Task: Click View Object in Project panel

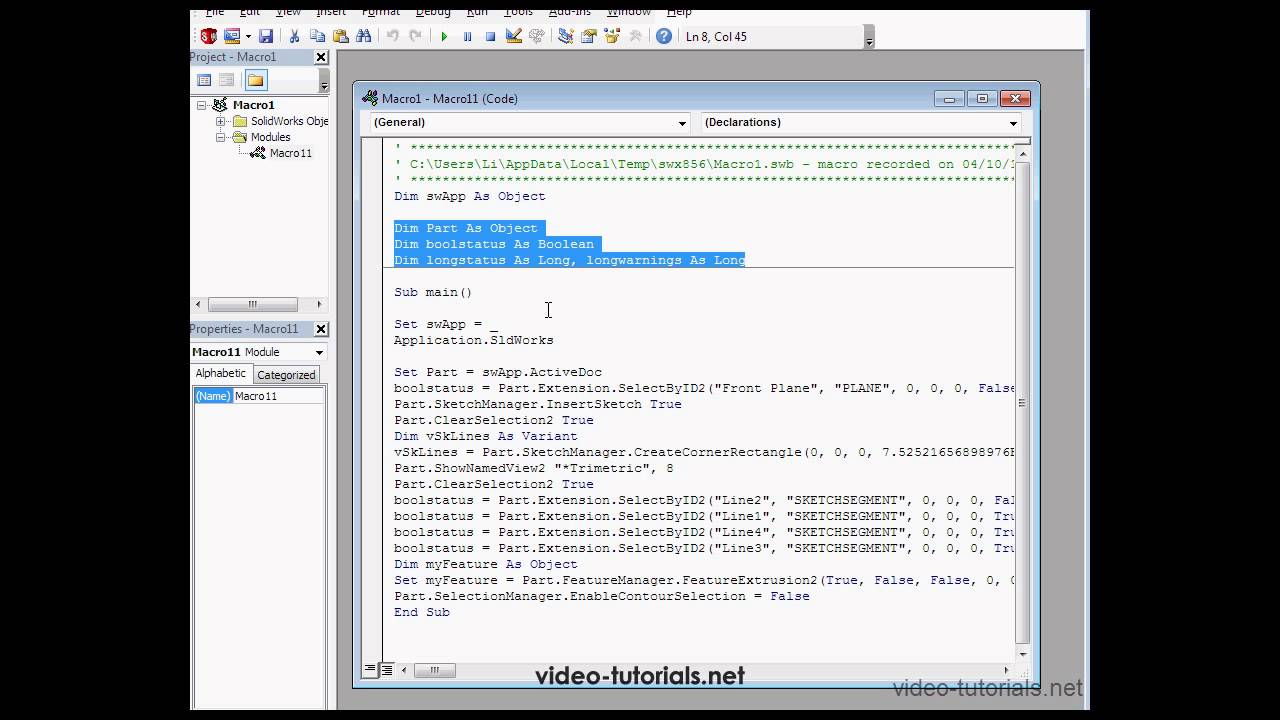Action: click(x=227, y=80)
